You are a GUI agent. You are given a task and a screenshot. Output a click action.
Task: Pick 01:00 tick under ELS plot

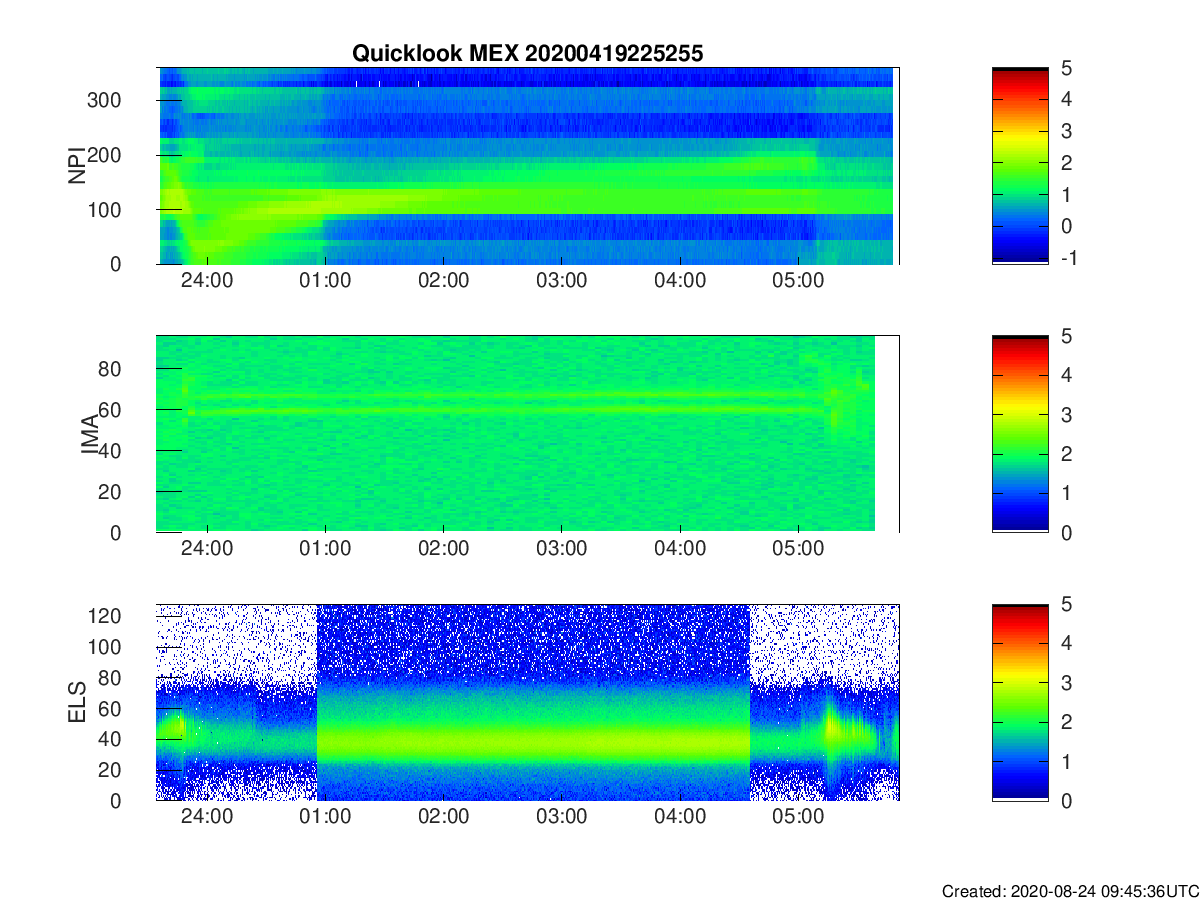pos(325,817)
